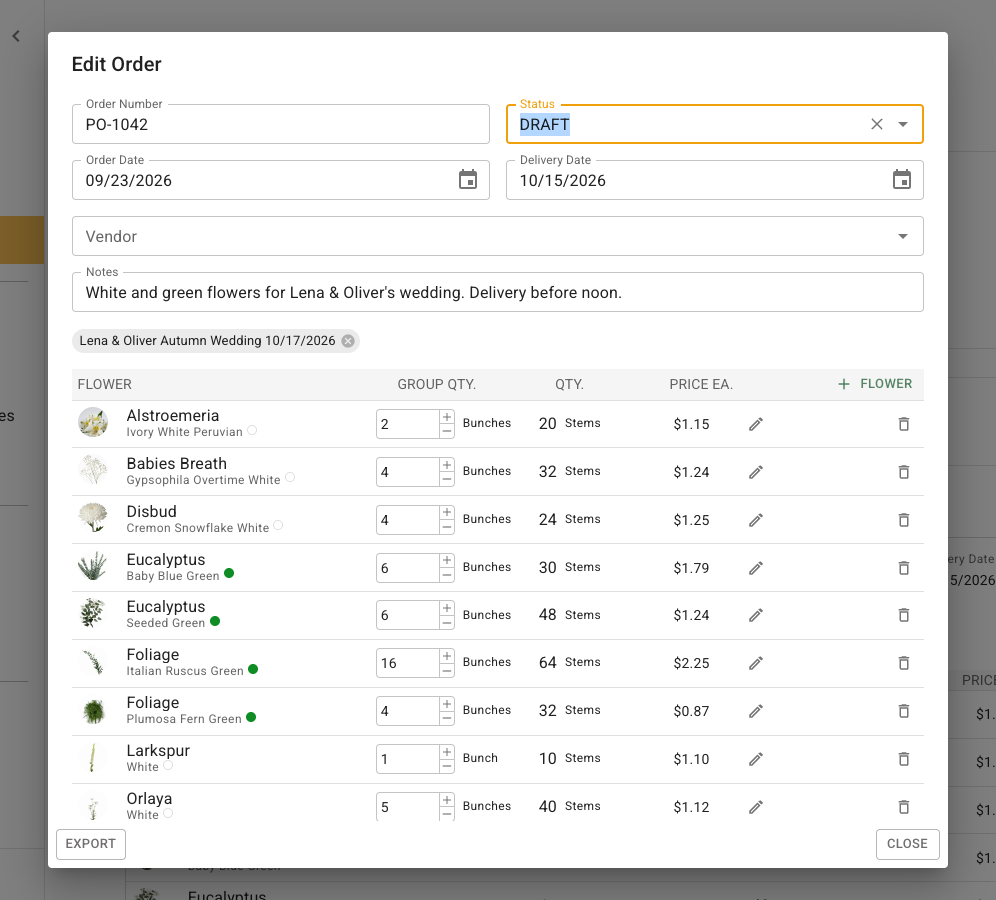Increase Italian Ruscus group quantity

[447, 656]
